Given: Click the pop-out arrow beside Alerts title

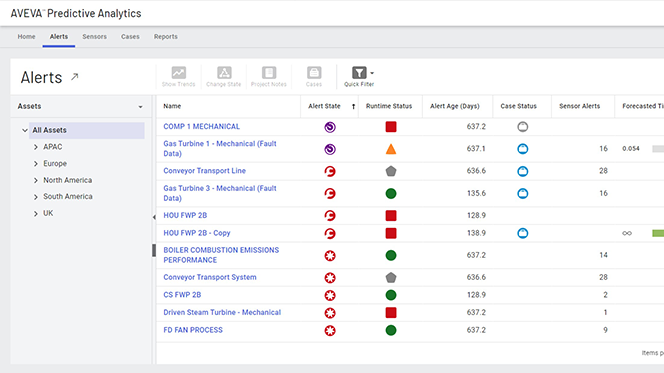Looking at the screenshot, I should (75, 77).
